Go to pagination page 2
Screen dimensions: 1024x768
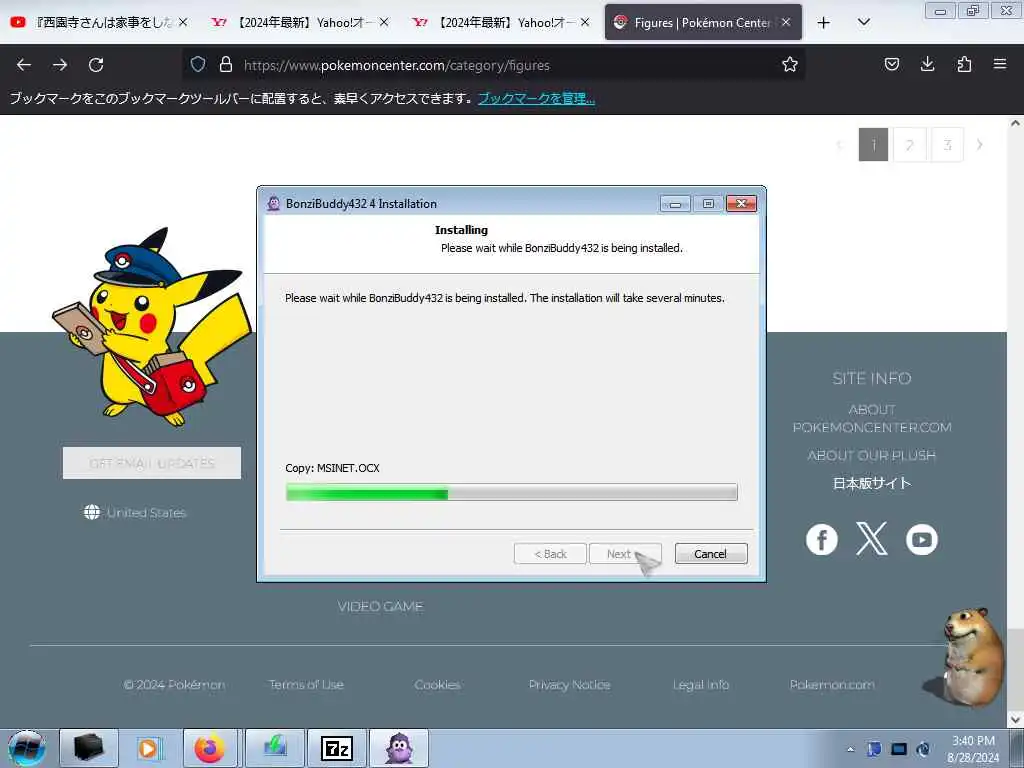909,145
